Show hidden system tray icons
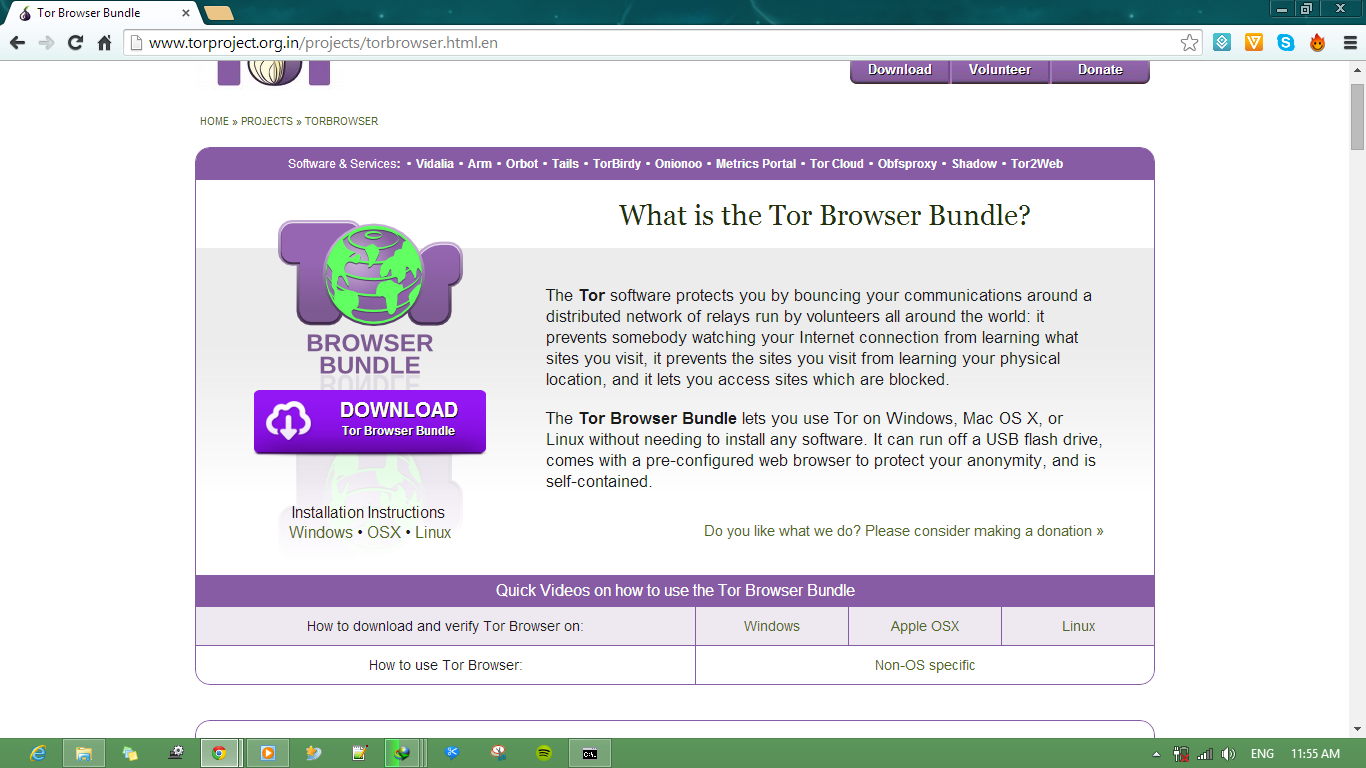Viewport: 1366px width, 768px height. click(1157, 754)
